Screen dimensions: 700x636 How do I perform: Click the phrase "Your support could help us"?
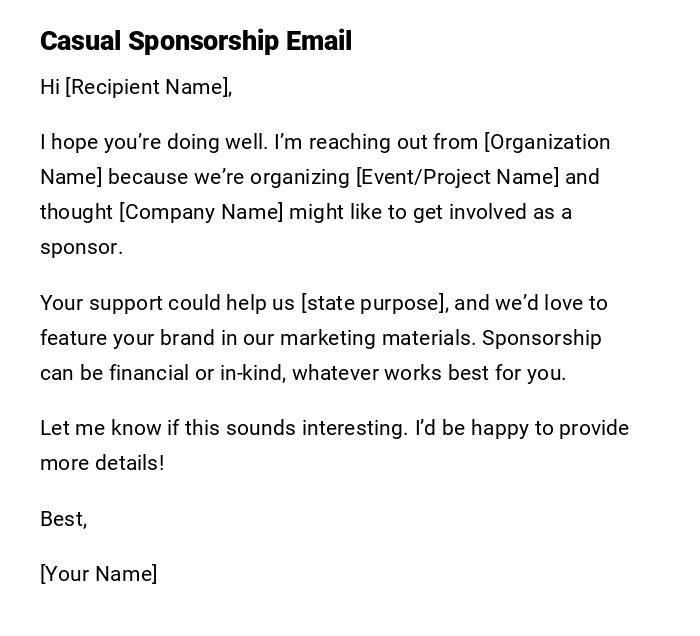(167, 303)
